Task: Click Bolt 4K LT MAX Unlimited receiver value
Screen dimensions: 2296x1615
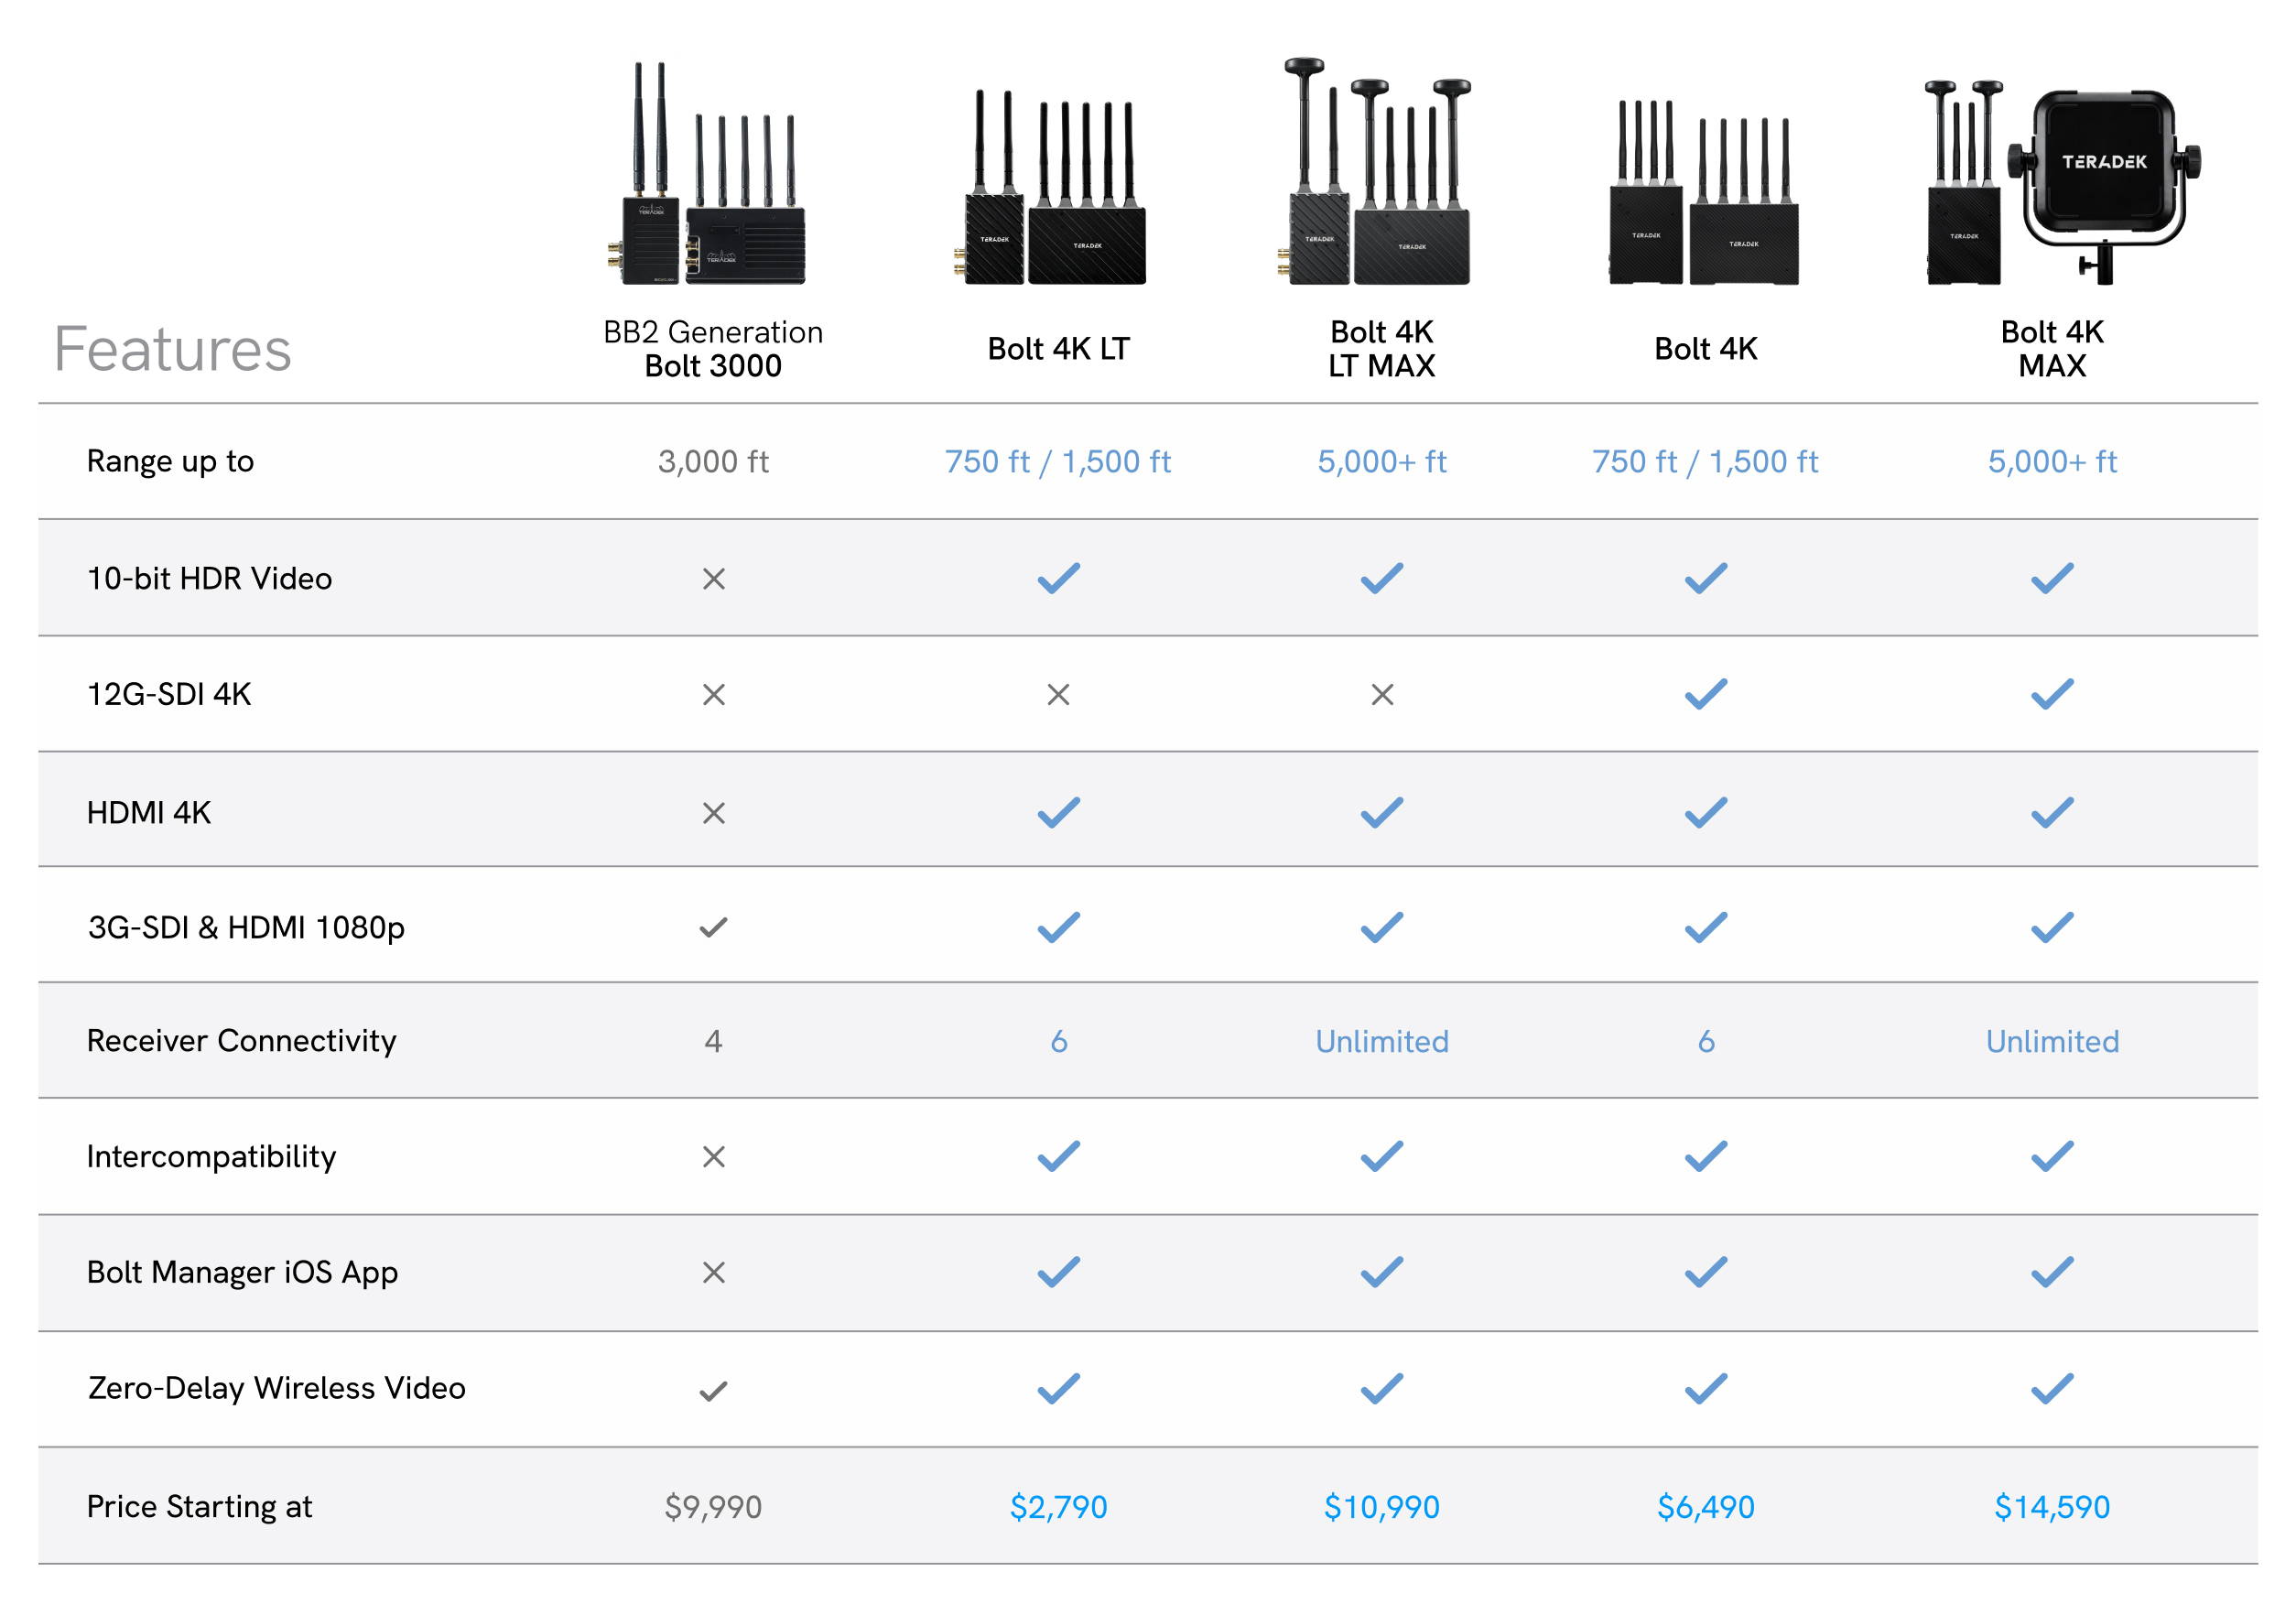Action: 1382,1042
